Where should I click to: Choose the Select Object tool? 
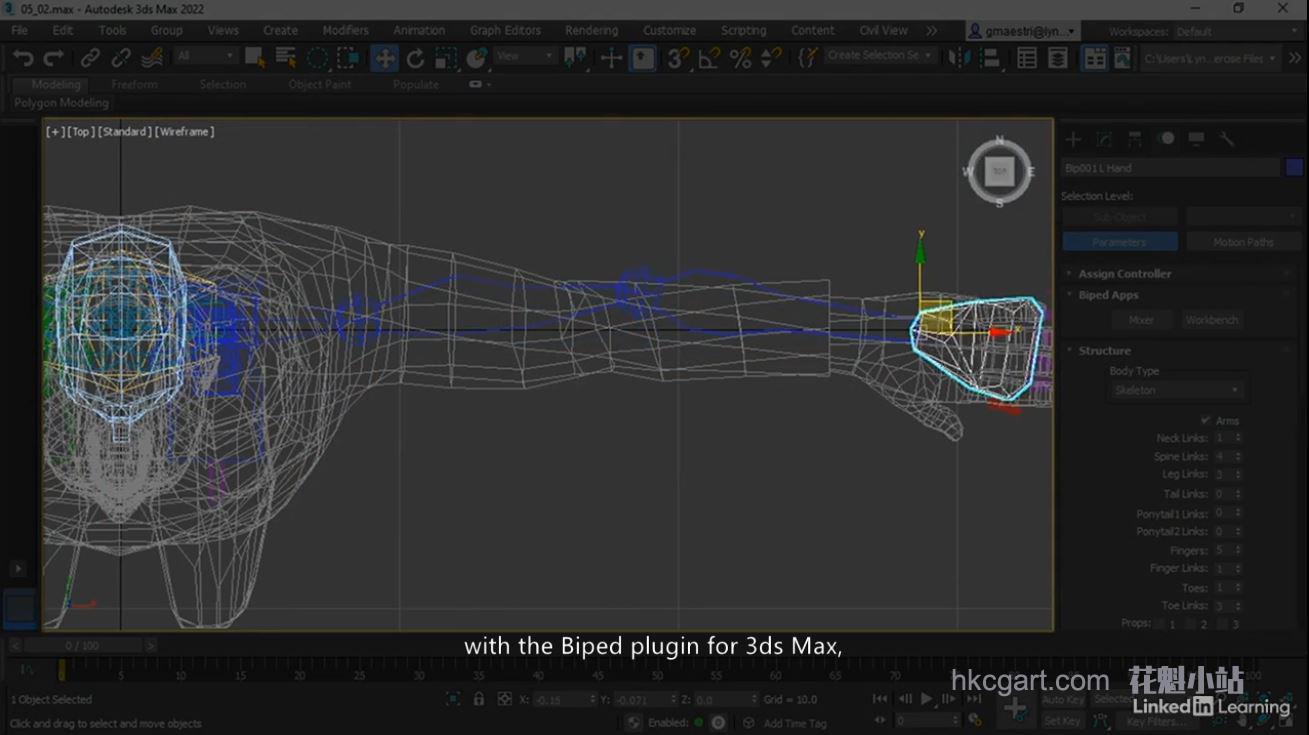[256, 58]
